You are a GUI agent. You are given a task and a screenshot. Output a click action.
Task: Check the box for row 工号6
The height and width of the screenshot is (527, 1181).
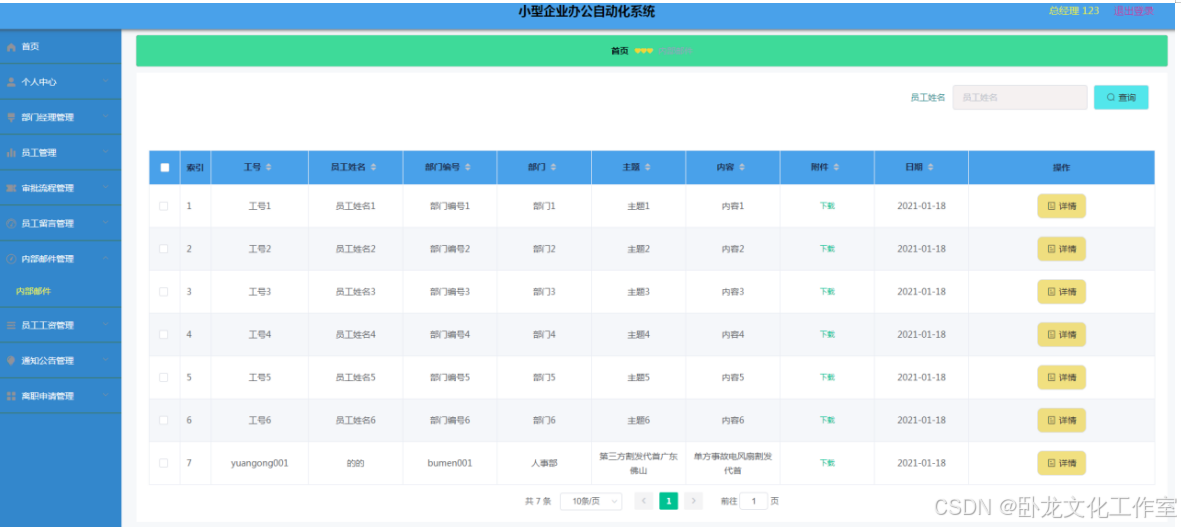[163, 420]
